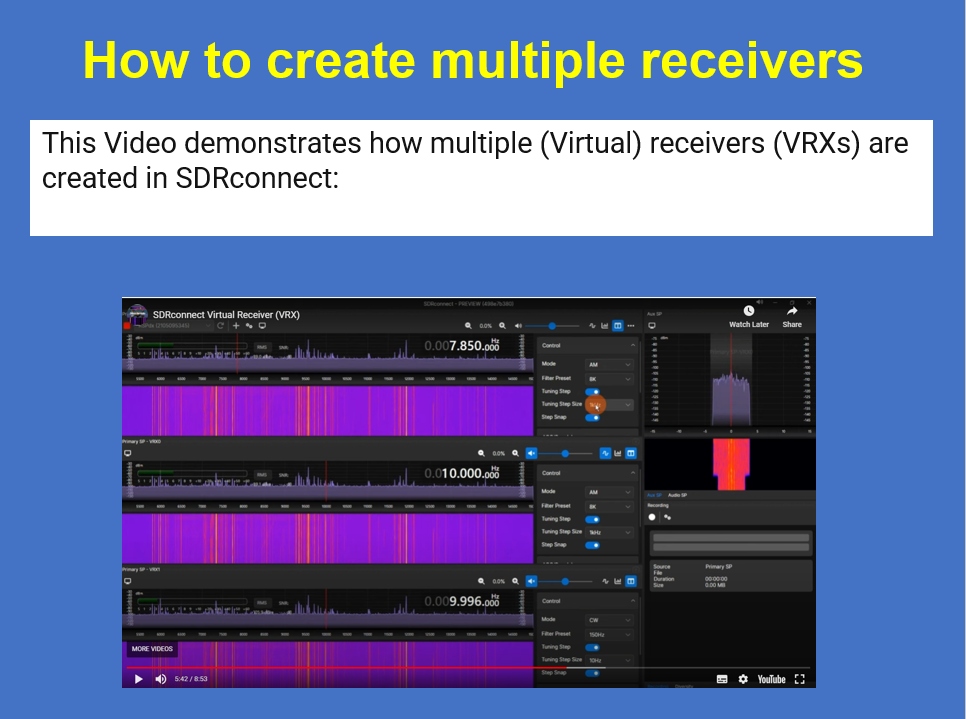Open the 150Hz Filter Preset dropdown
The height and width of the screenshot is (719, 966).
pyautogui.click(x=609, y=635)
